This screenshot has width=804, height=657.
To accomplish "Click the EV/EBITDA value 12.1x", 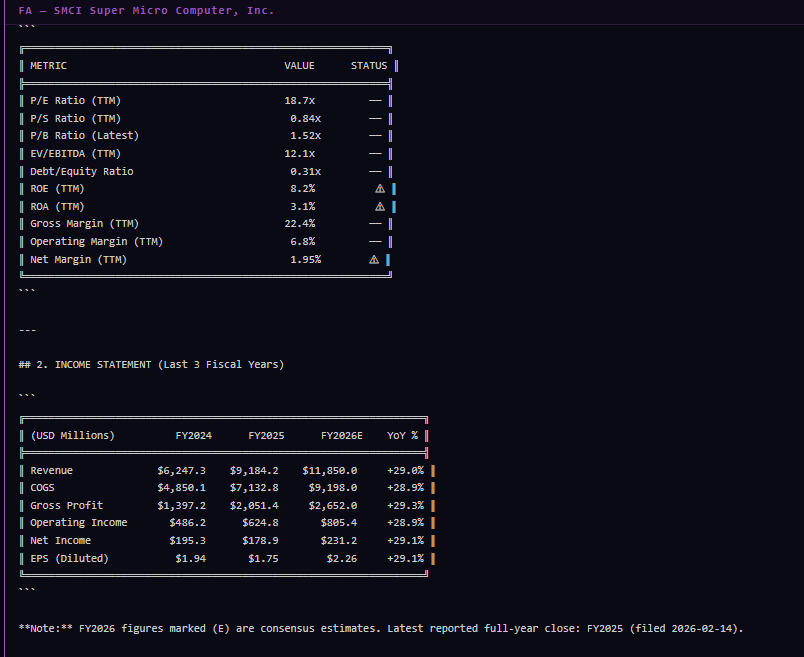I will 300,154.
